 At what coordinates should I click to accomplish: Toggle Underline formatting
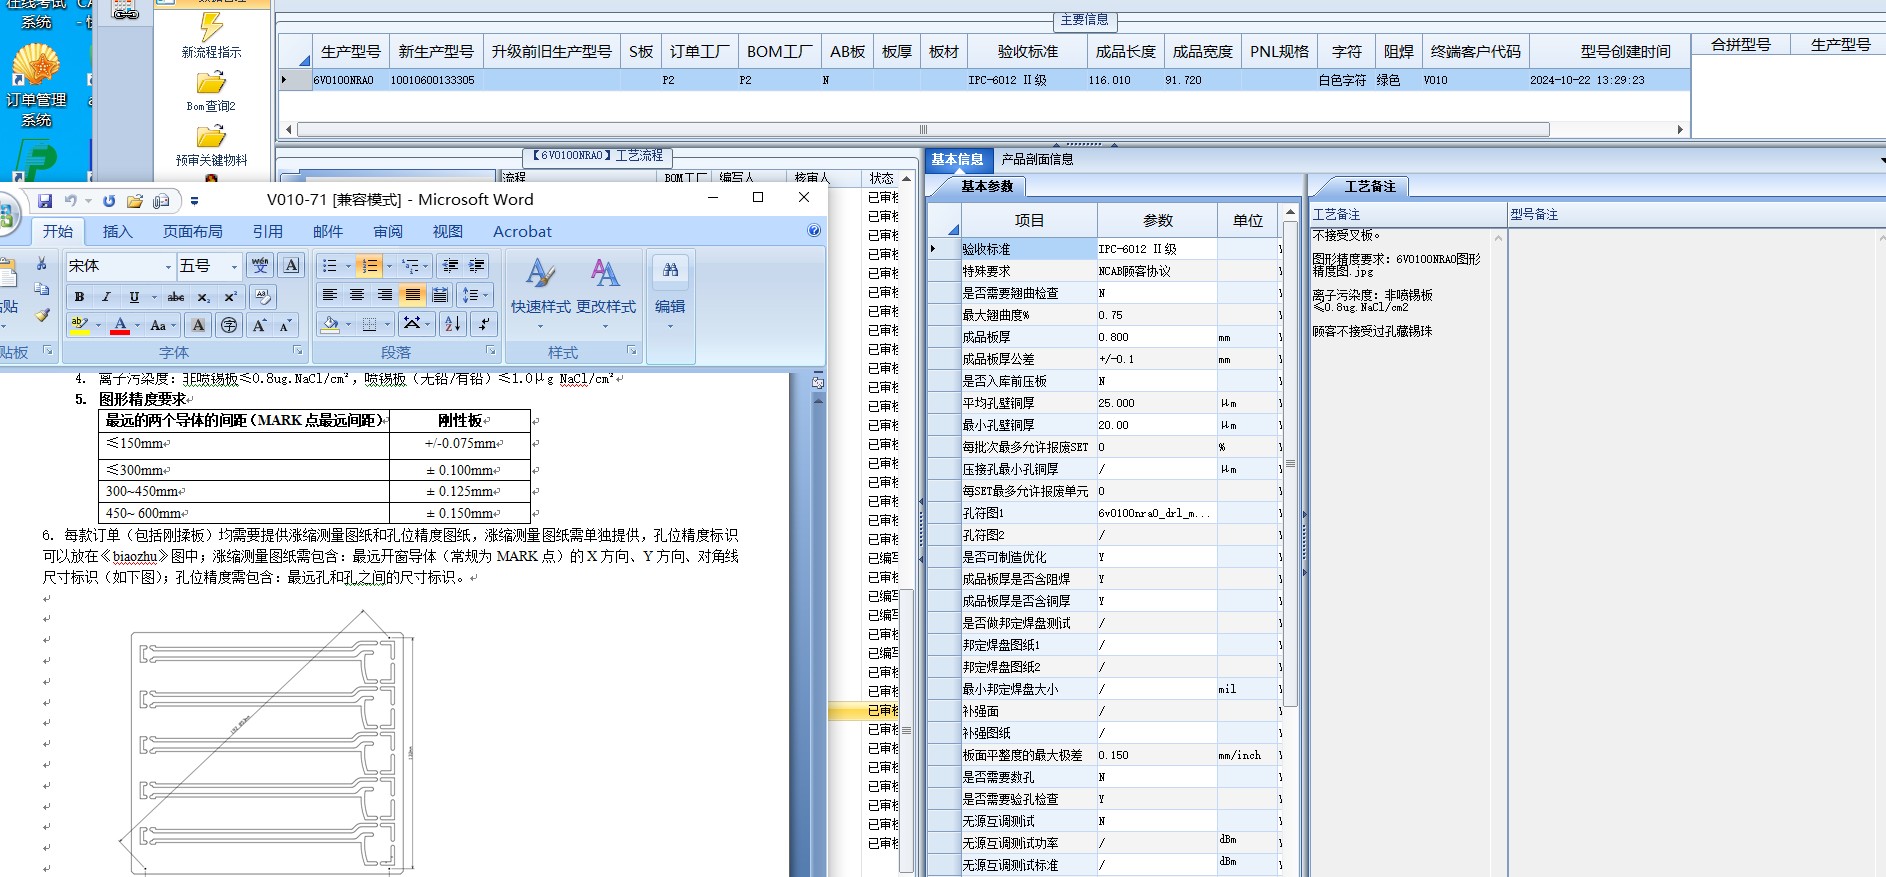point(134,297)
